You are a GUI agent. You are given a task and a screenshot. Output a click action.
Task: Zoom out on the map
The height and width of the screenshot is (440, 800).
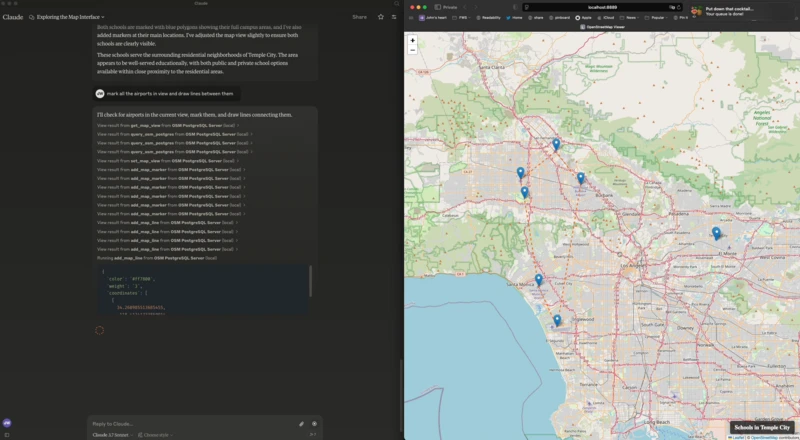(x=413, y=50)
